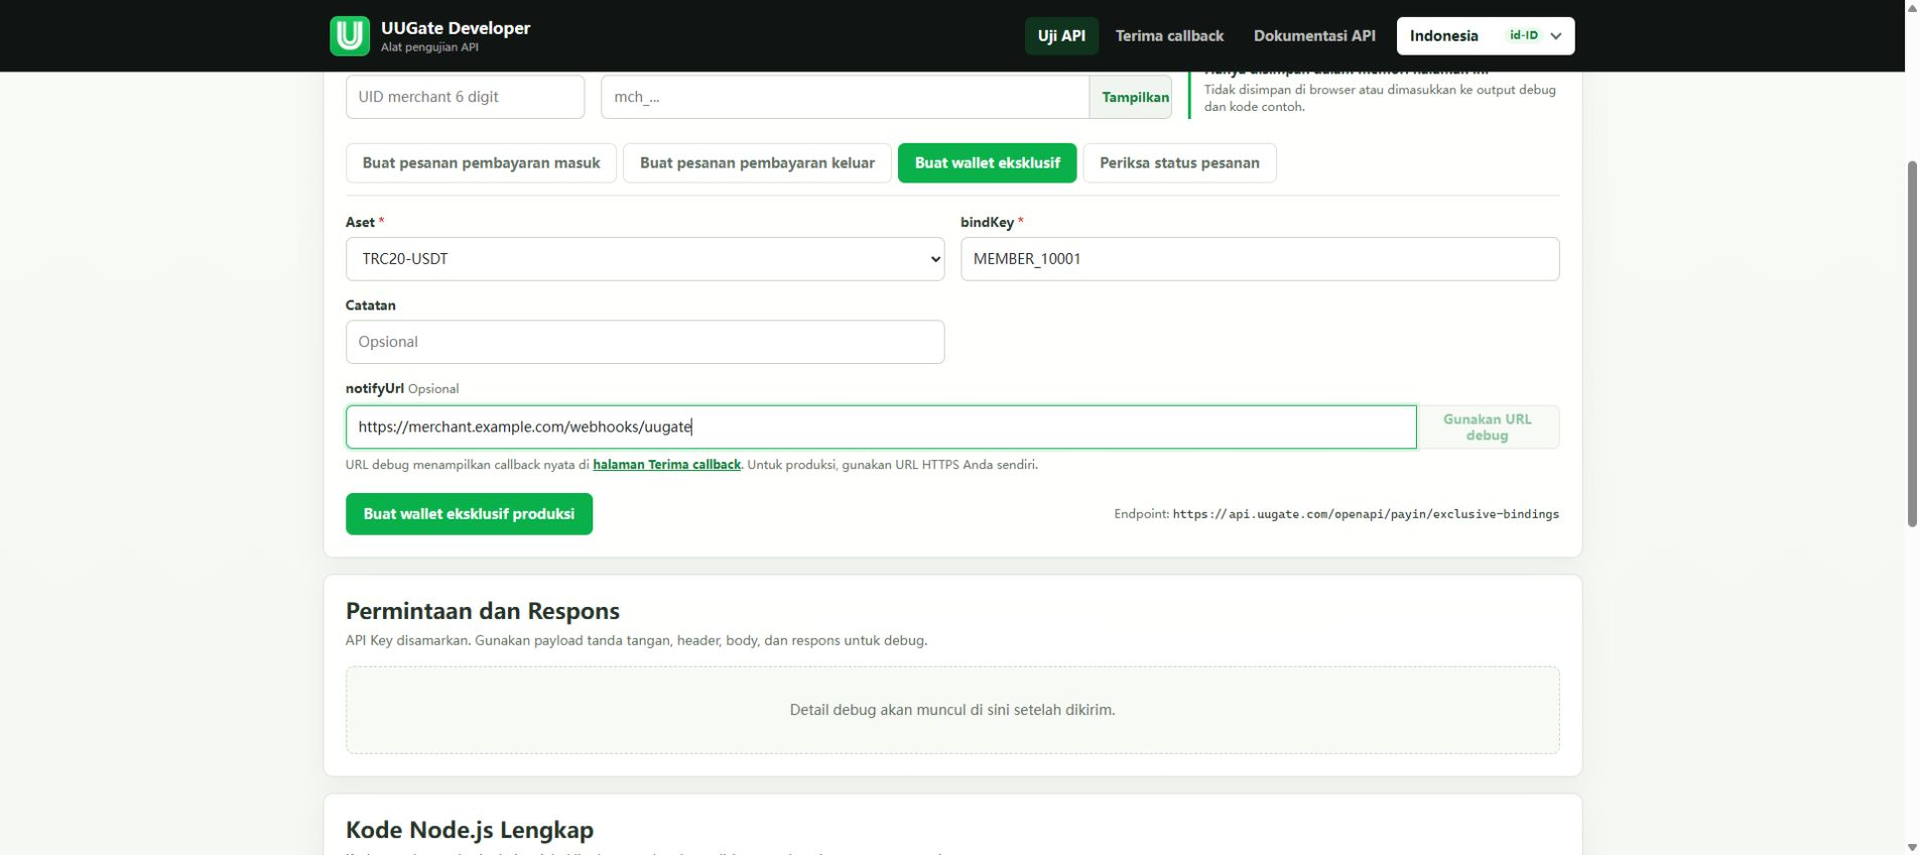Expand the Aset TRC20-USDT dropdown
Viewport: 1920px width, 855px height.
click(645, 259)
